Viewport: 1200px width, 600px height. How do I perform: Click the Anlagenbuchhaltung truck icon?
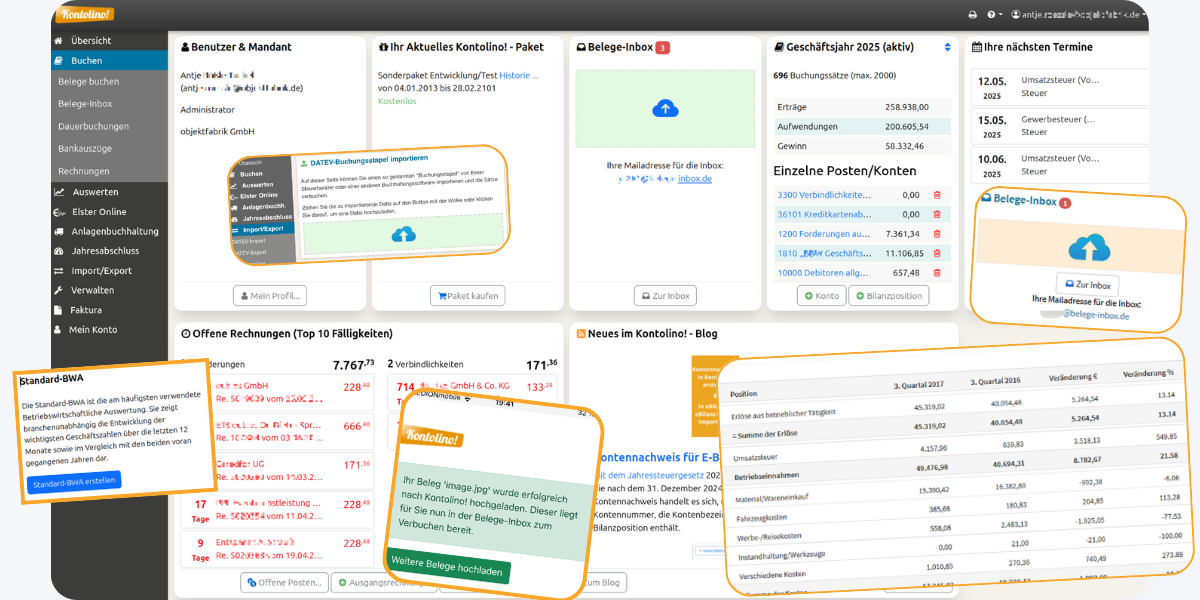[x=59, y=231]
